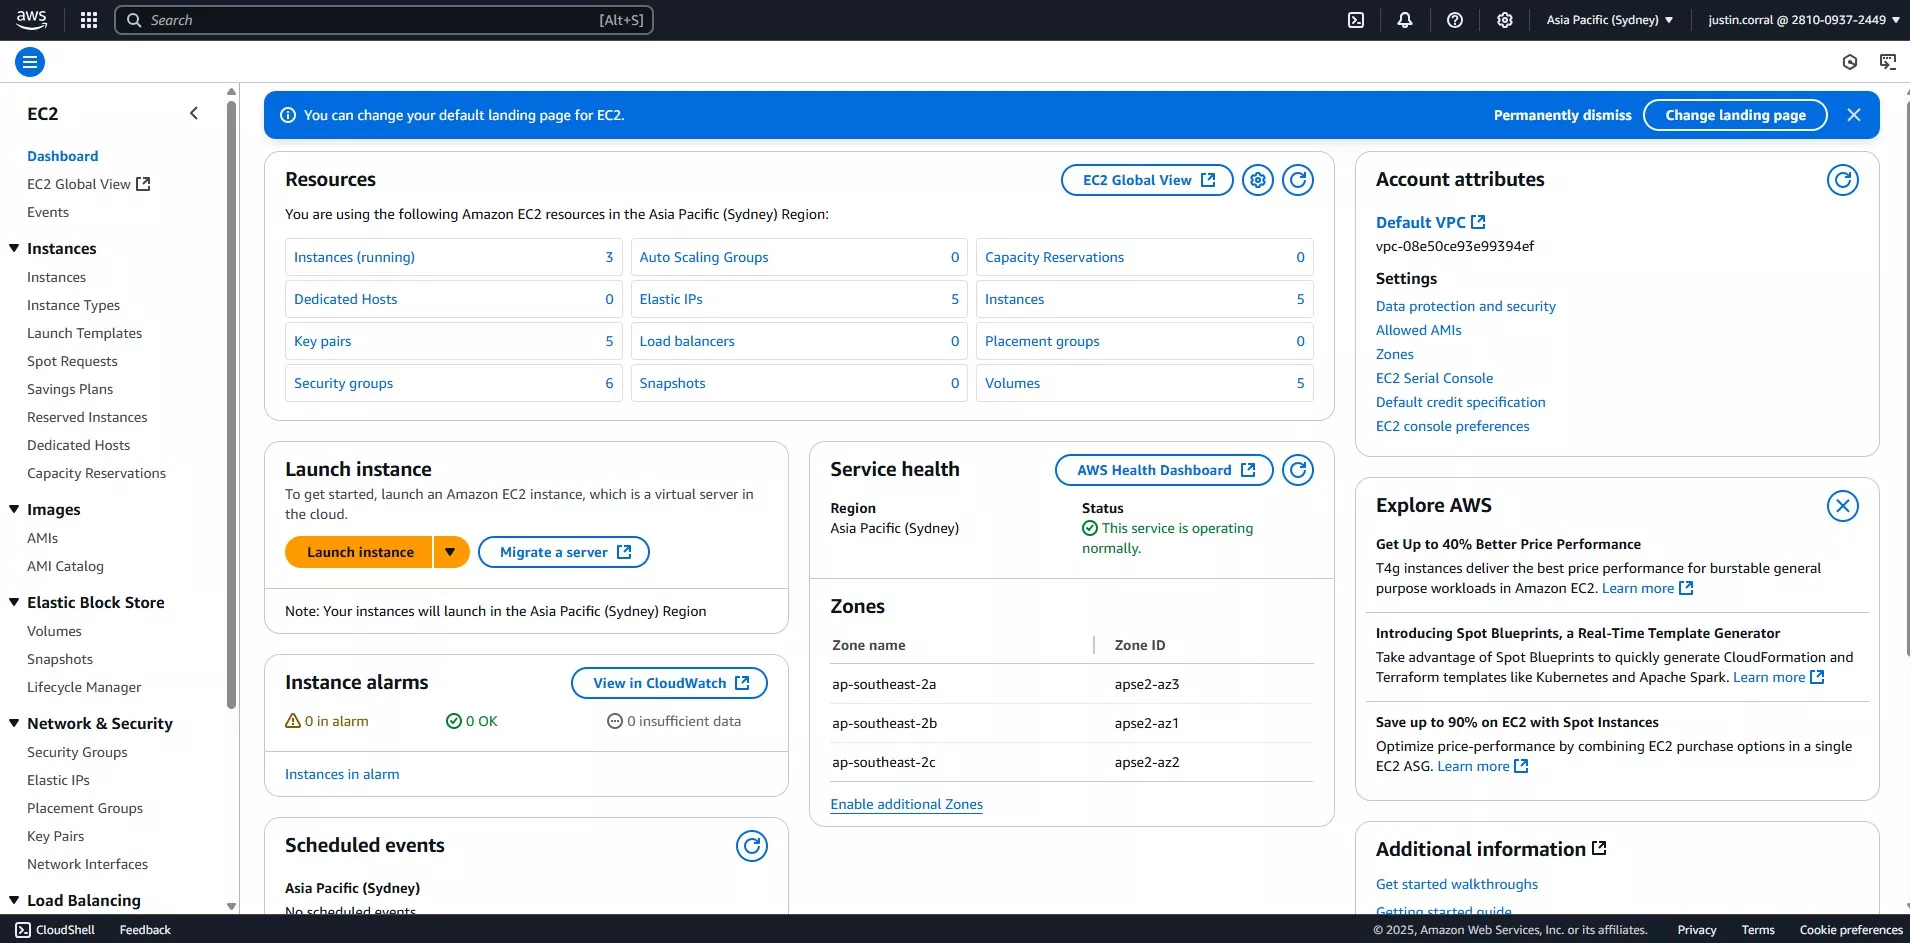1910x943 pixels.
Task: Collapse the Elastic Block Store section
Action: pos(14,602)
